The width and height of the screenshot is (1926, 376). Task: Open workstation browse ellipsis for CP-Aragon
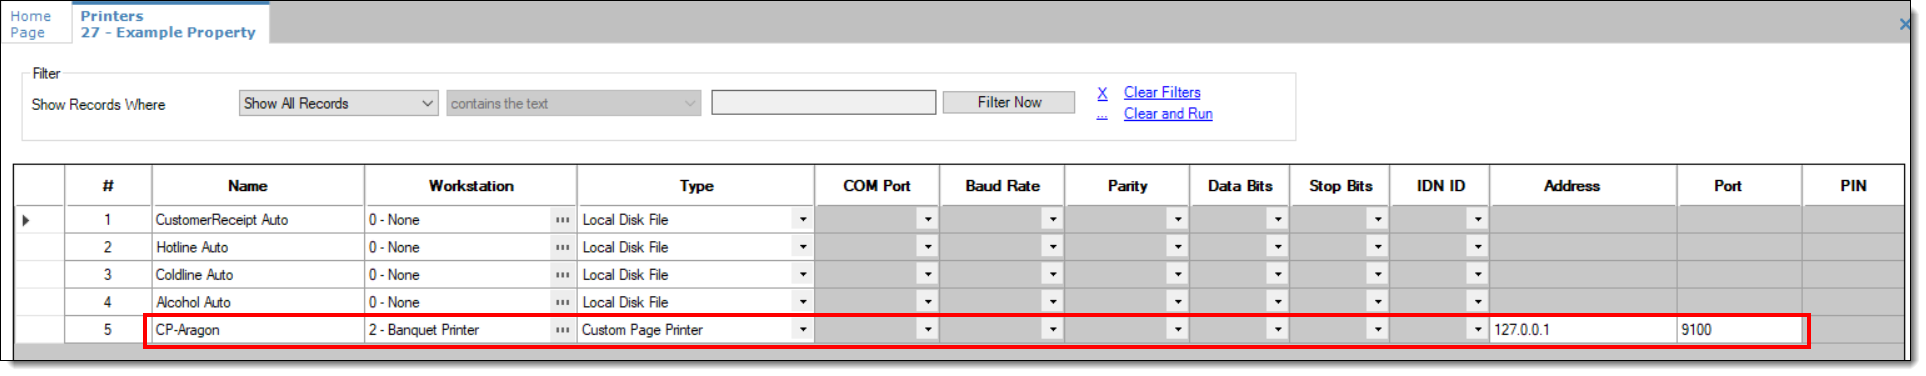coord(563,330)
